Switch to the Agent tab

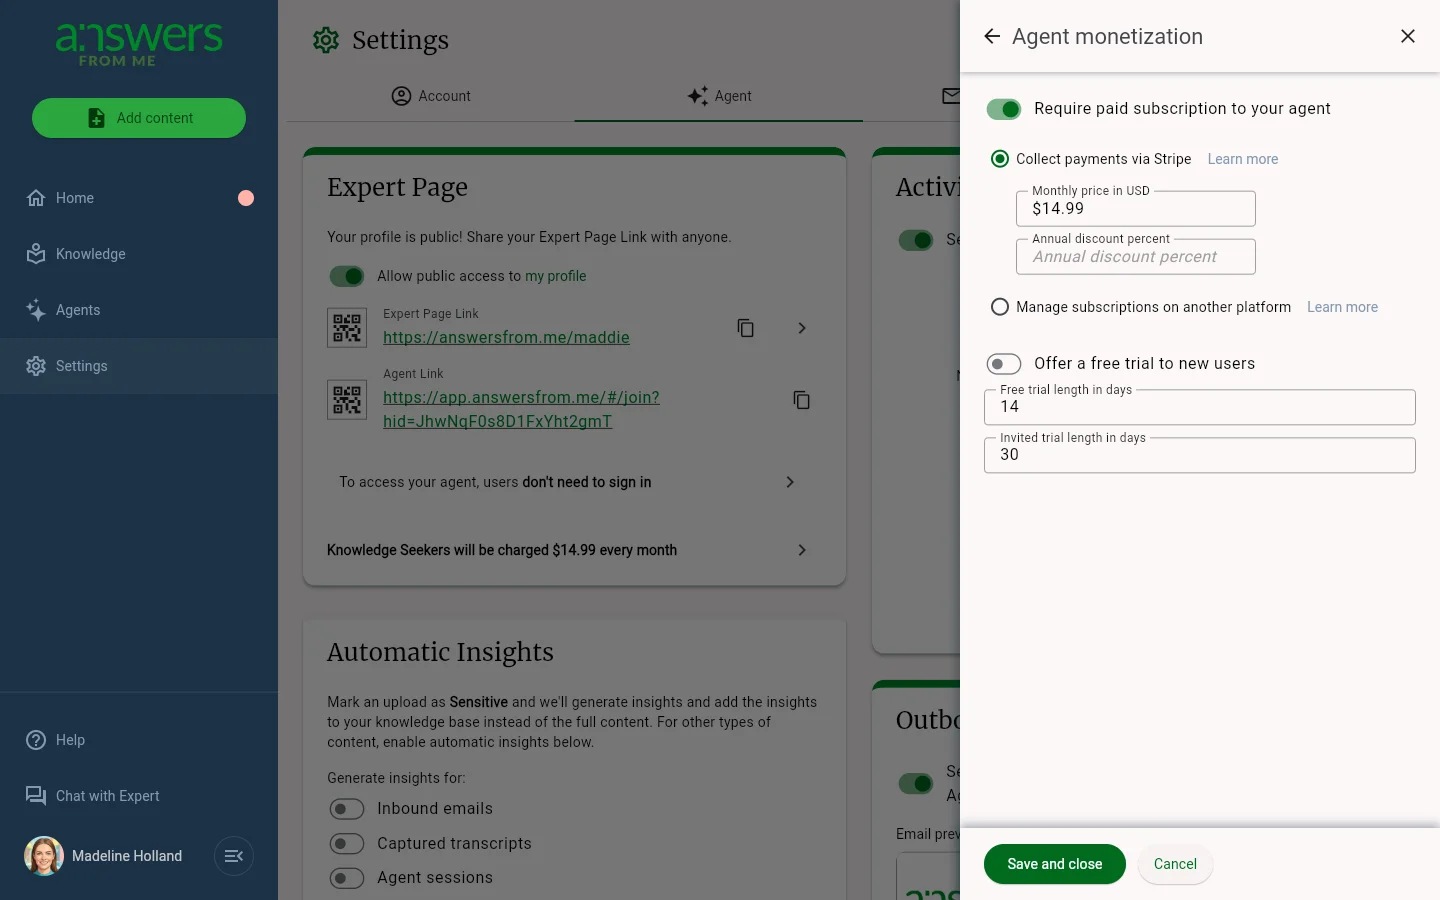(719, 96)
